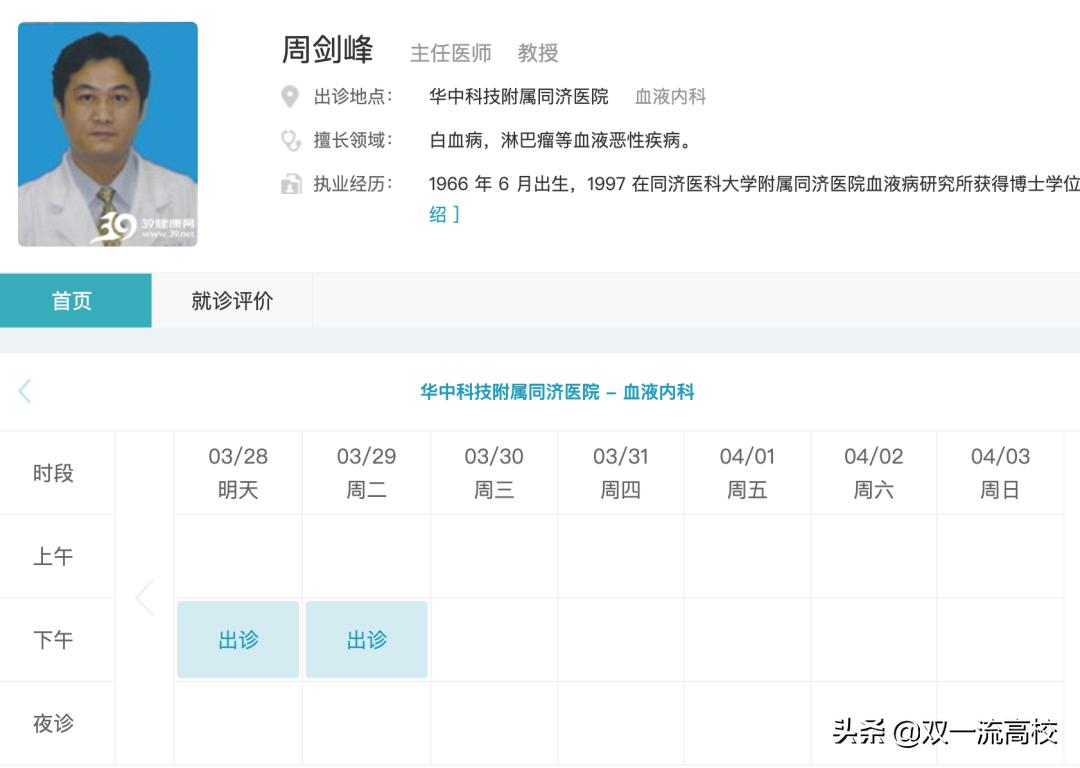Screen dimensions: 1080x768
Task: Click the 上午 row label
Action: click(x=53, y=556)
